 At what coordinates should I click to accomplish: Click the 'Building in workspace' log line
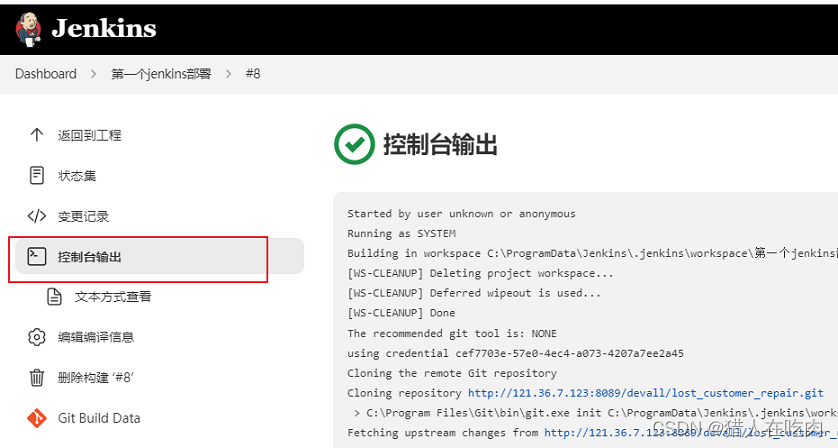(592, 253)
